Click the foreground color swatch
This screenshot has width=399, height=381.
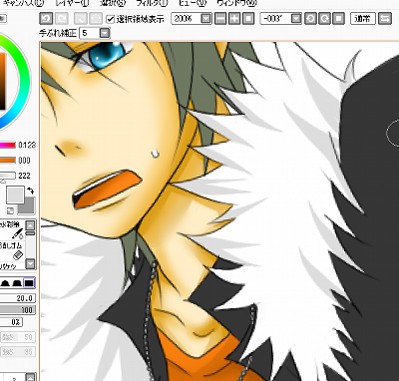[15, 195]
